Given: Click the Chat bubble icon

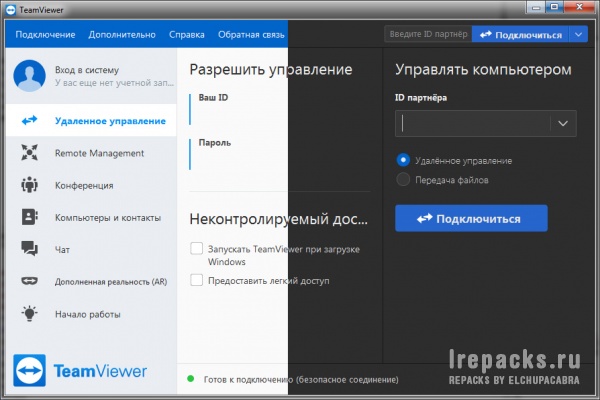Looking at the screenshot, I should coord(29,249).
